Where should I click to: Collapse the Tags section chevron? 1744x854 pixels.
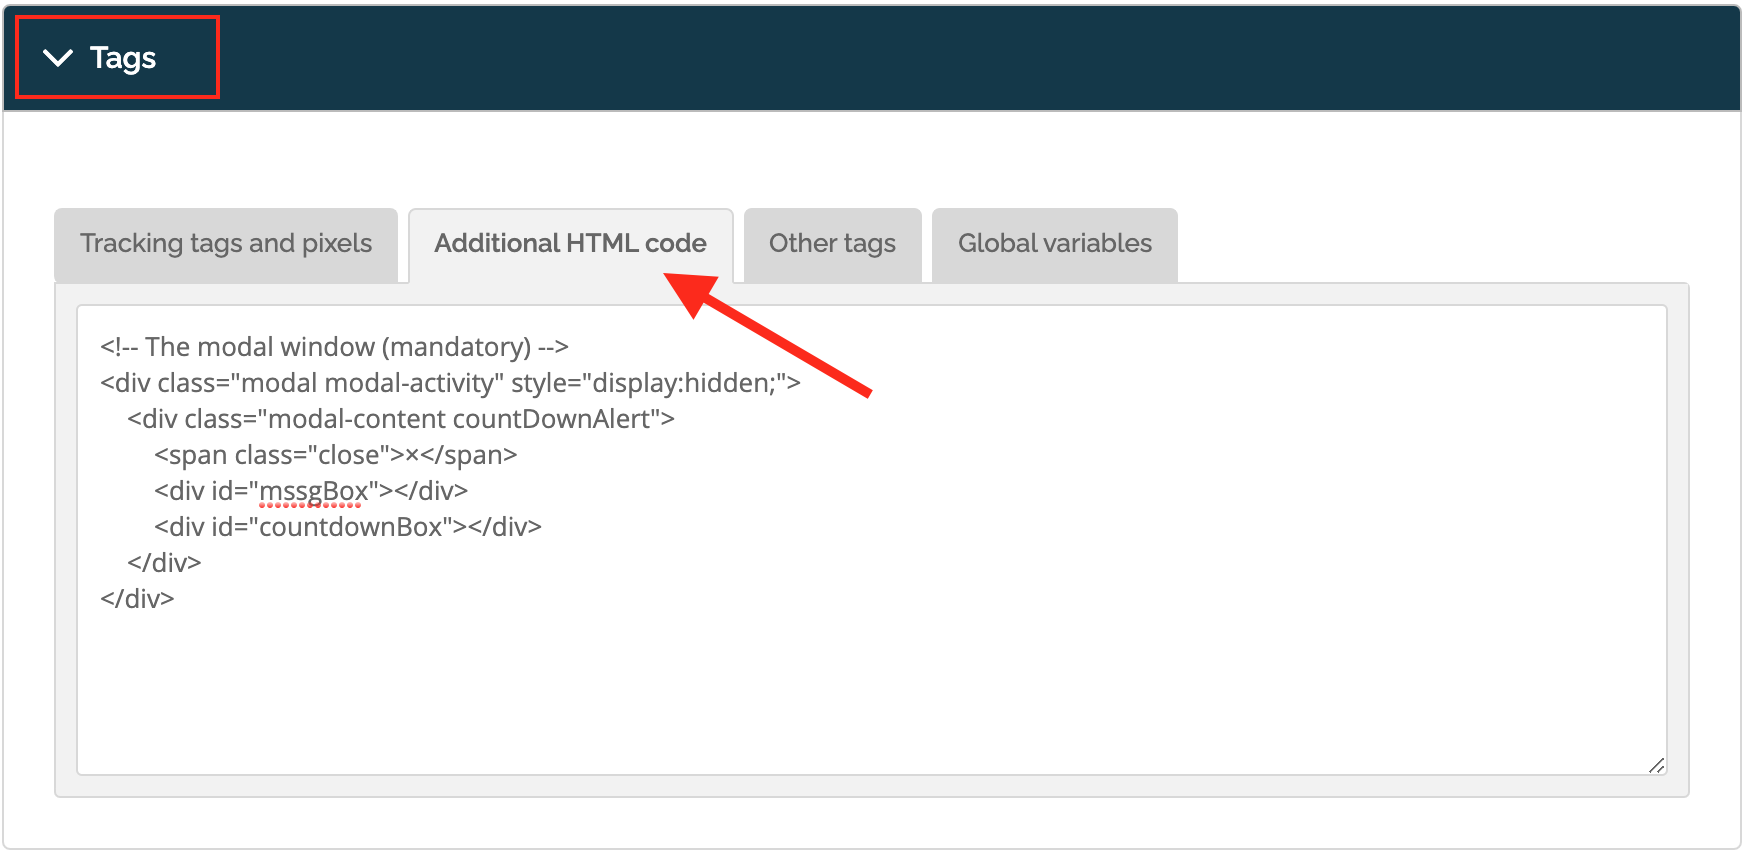pos(59,58)
